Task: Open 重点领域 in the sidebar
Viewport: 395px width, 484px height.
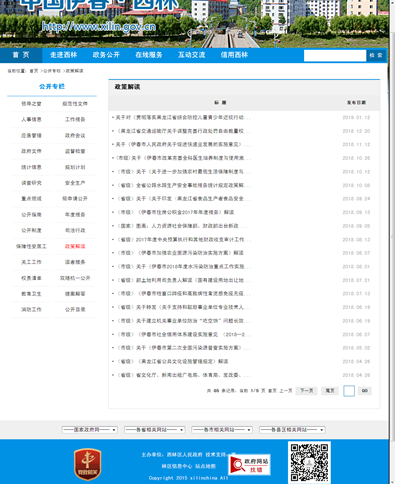Action: [x=31, y=198]
